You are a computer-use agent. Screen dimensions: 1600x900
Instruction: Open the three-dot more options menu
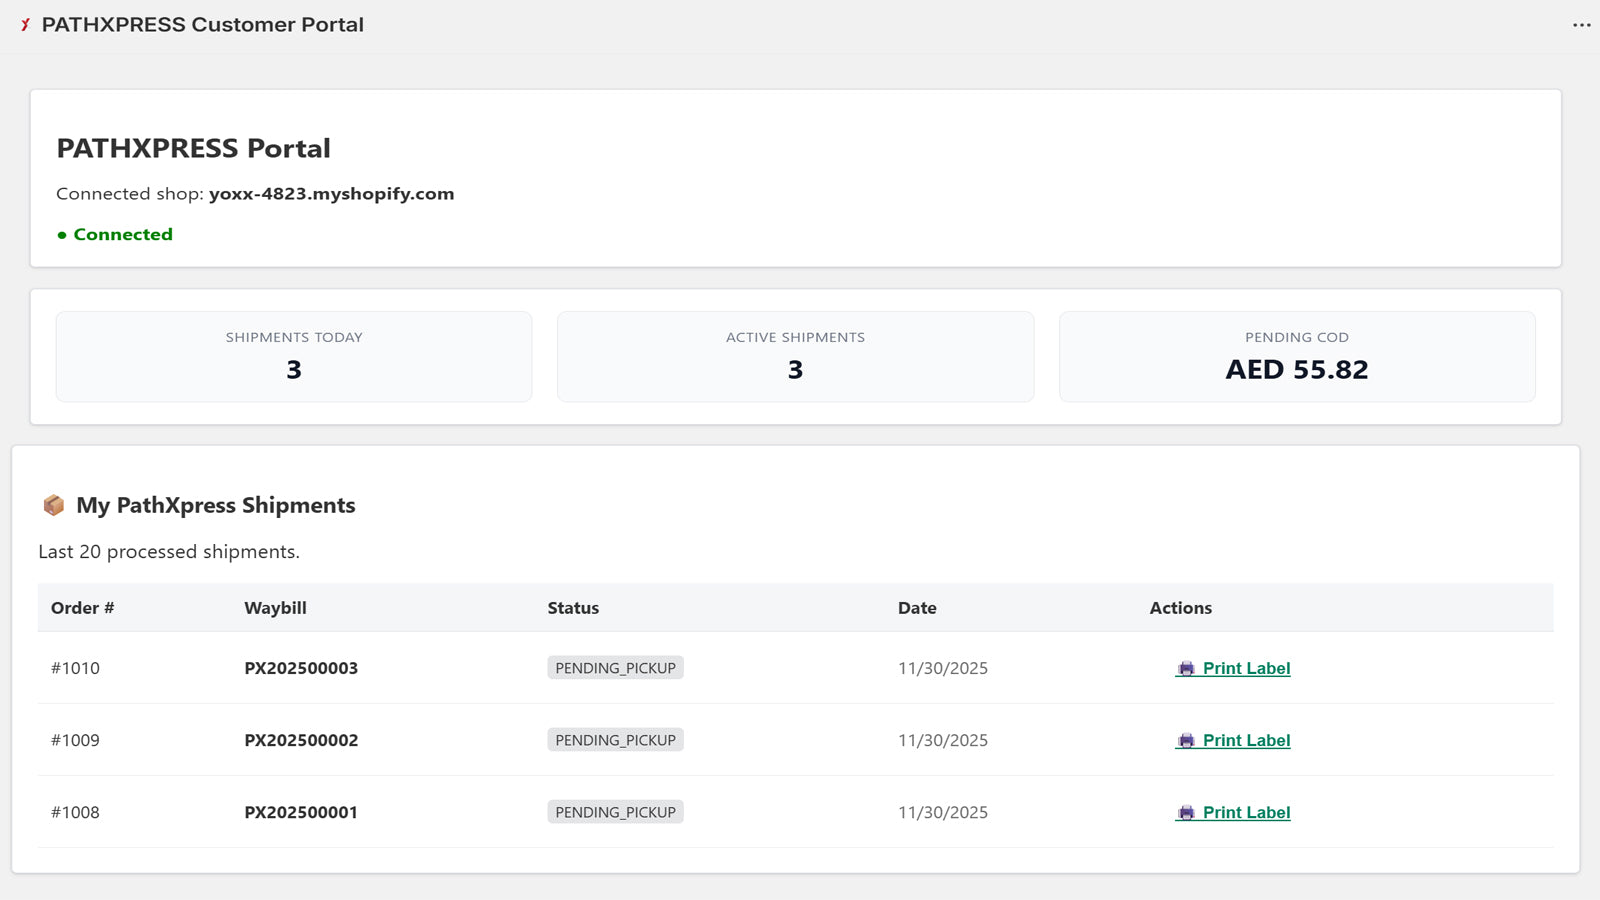point(1581,25)
